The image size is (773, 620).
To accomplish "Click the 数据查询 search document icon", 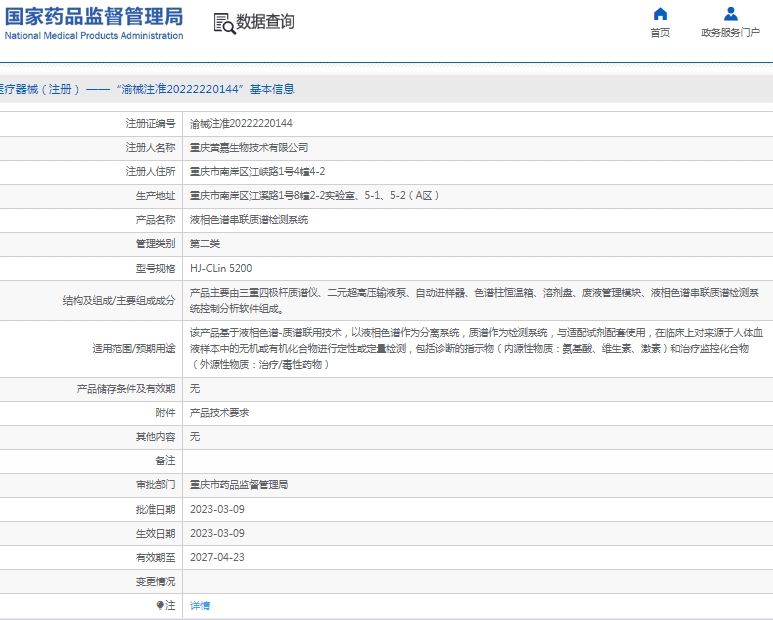I will point(224,23).
